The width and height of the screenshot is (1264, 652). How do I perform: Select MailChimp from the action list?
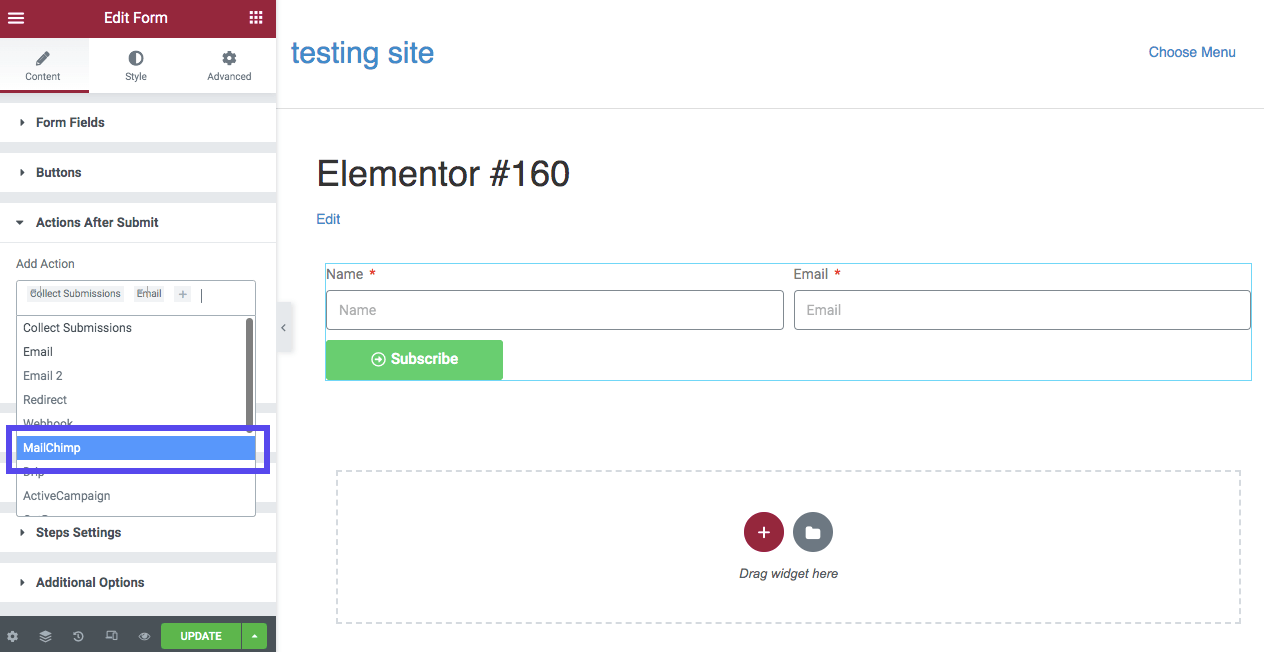point(136,447)
